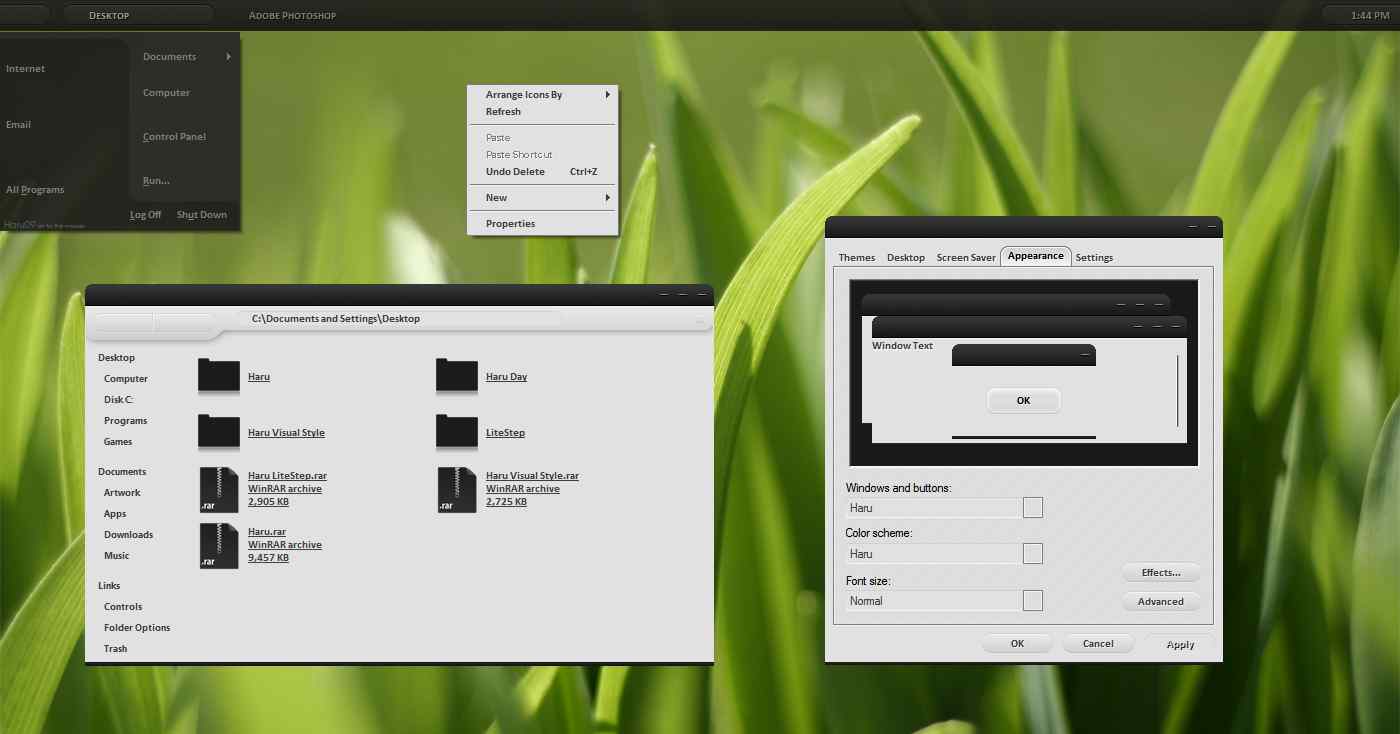The image size is (1400, 734).
Task: Open Trash in the sidebar
Action: click(x=116, y=649)
